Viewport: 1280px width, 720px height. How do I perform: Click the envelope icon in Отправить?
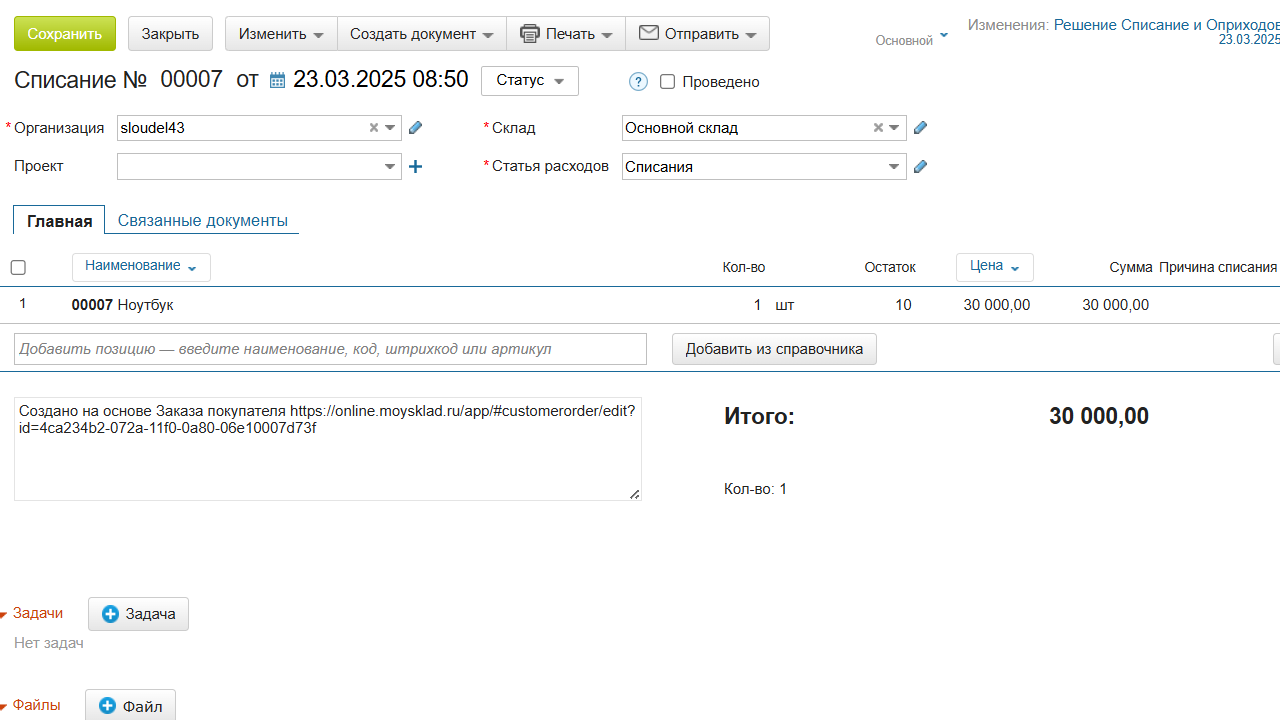pyautogui.click(x=649, y=33)
